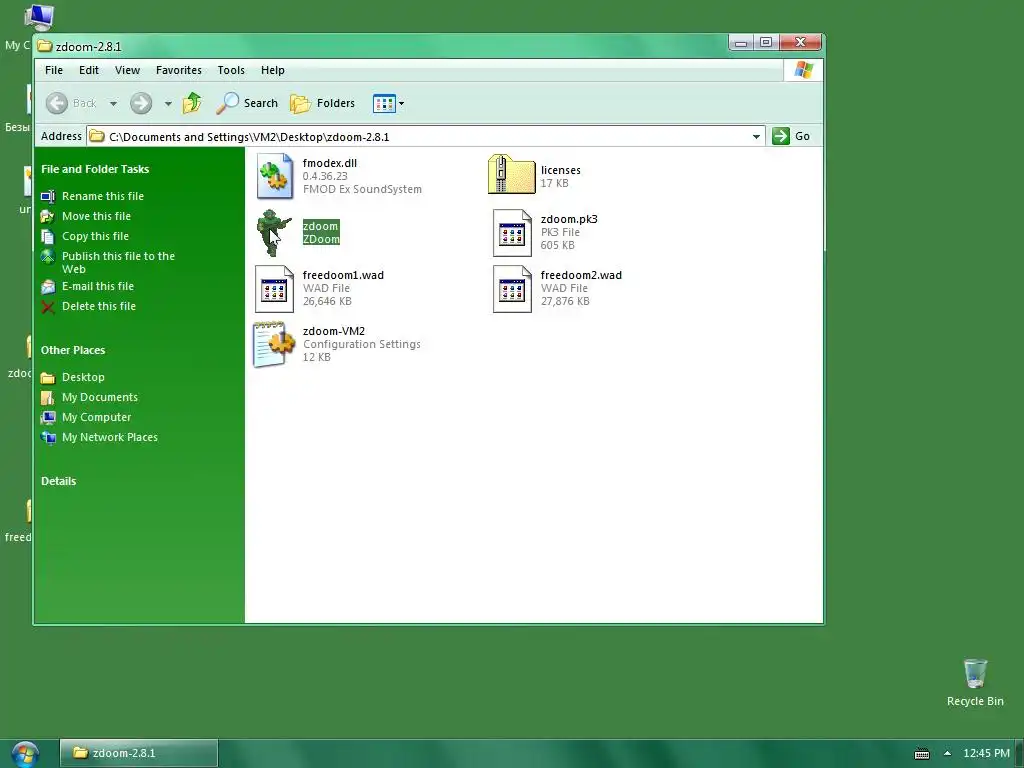The height and width of the screenshot is (768, 1024).
Task: Collapse the Other Places section header
Action: [72, 350]
